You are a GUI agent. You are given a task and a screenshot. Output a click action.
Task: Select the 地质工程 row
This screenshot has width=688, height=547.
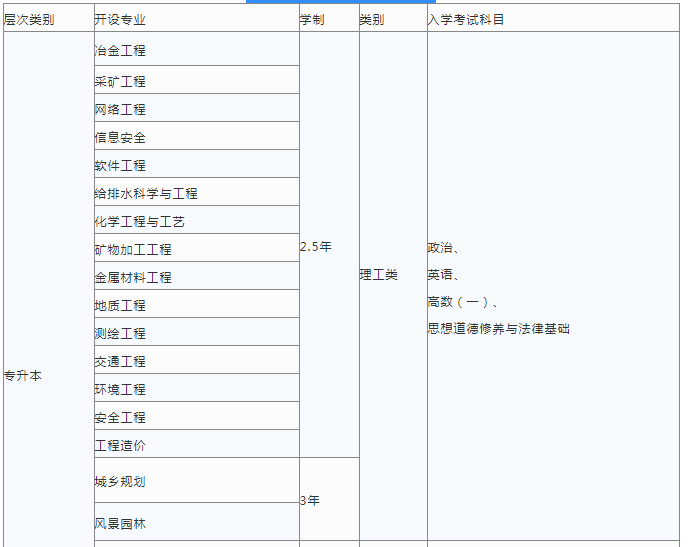pos(120,305)
